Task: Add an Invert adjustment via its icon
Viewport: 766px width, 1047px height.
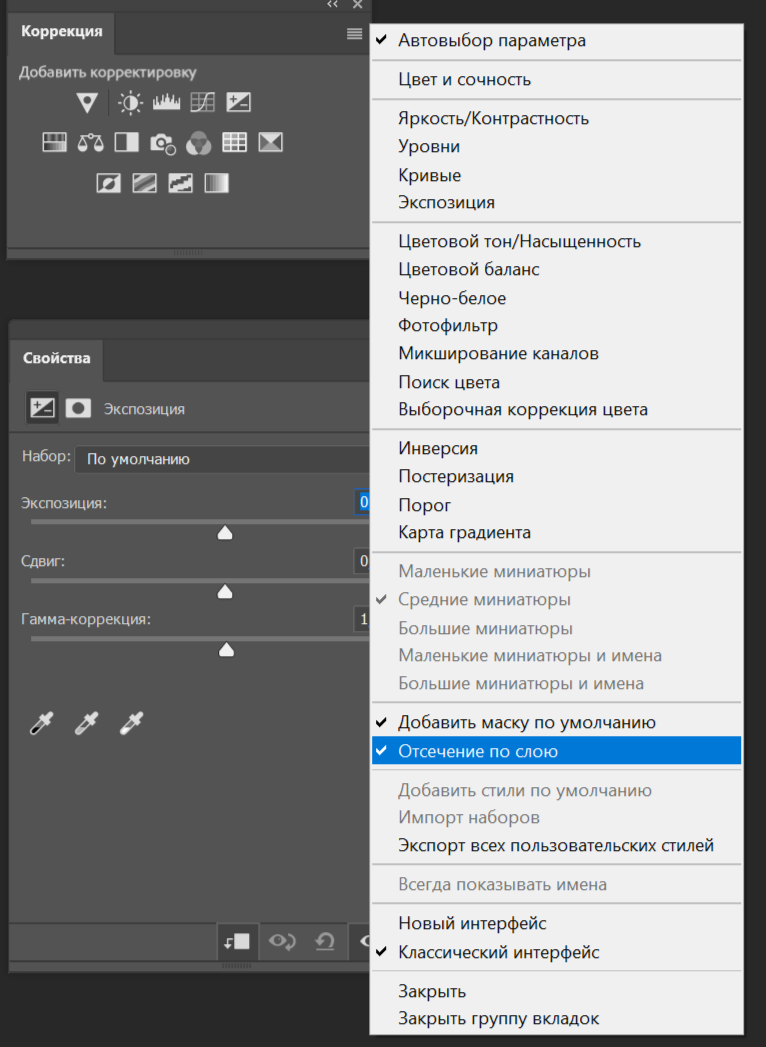Action: click(108, 182)
